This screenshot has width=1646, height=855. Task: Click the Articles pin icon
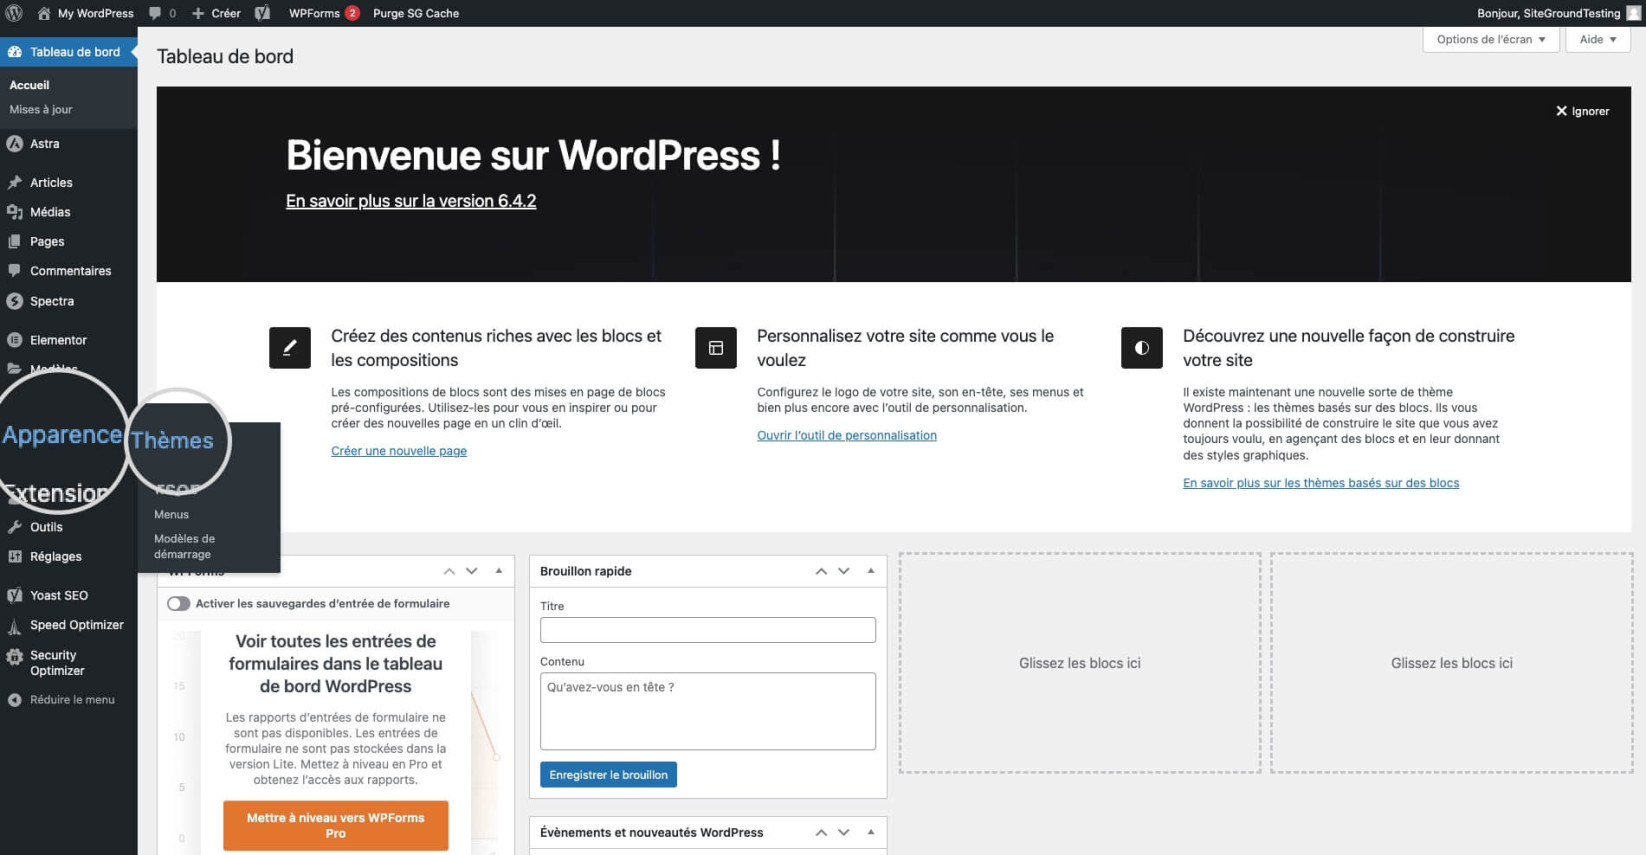pyautogui.click(x=14, y=183)
